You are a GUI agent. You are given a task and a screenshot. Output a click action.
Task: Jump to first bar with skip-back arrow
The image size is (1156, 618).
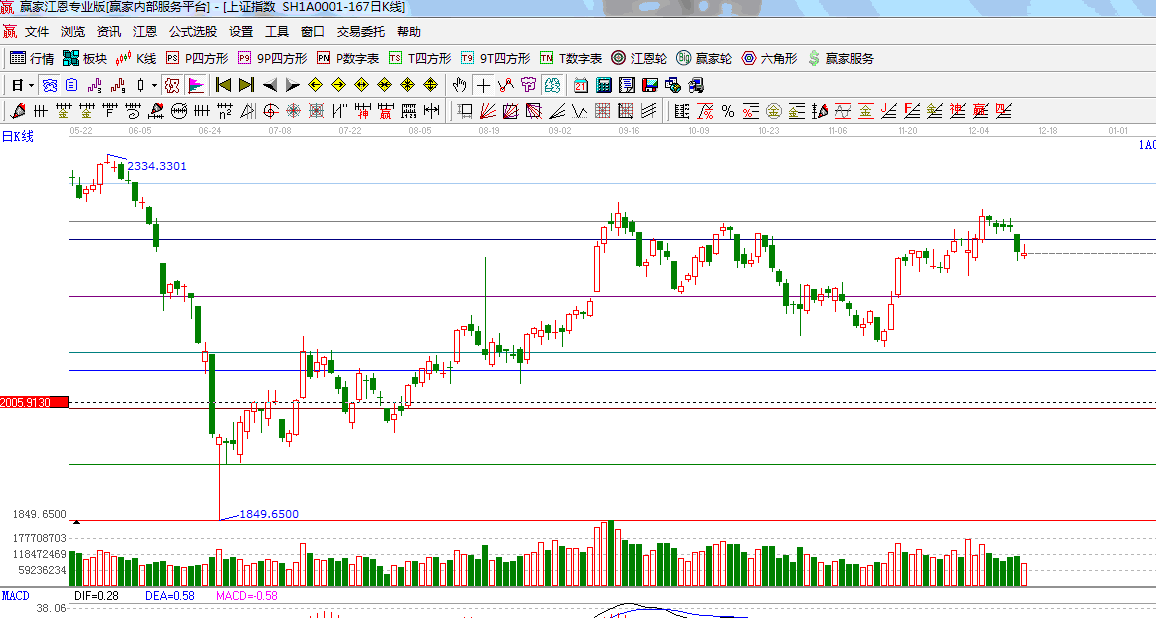pos(224,85)
